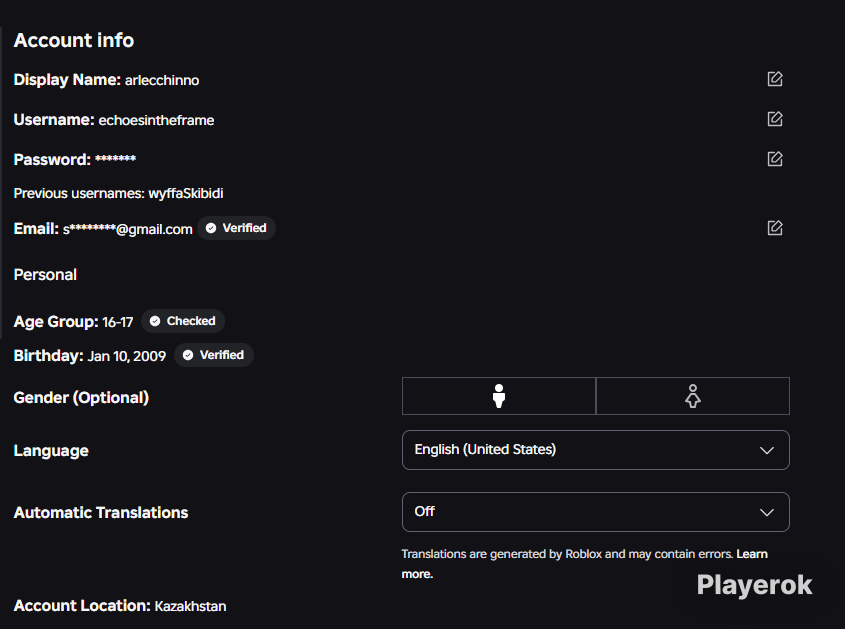Edit the Display Name with pencil icon
Image resolution: width=845 pixels, height=629 pixels.
click(774, 79)
